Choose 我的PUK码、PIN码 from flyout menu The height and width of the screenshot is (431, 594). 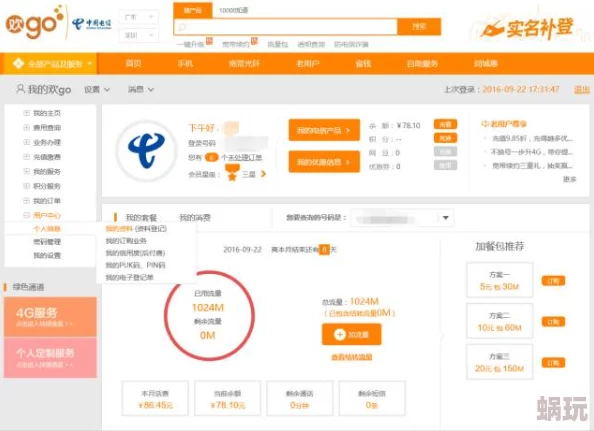pyautogui.click(x=135, y=265)
